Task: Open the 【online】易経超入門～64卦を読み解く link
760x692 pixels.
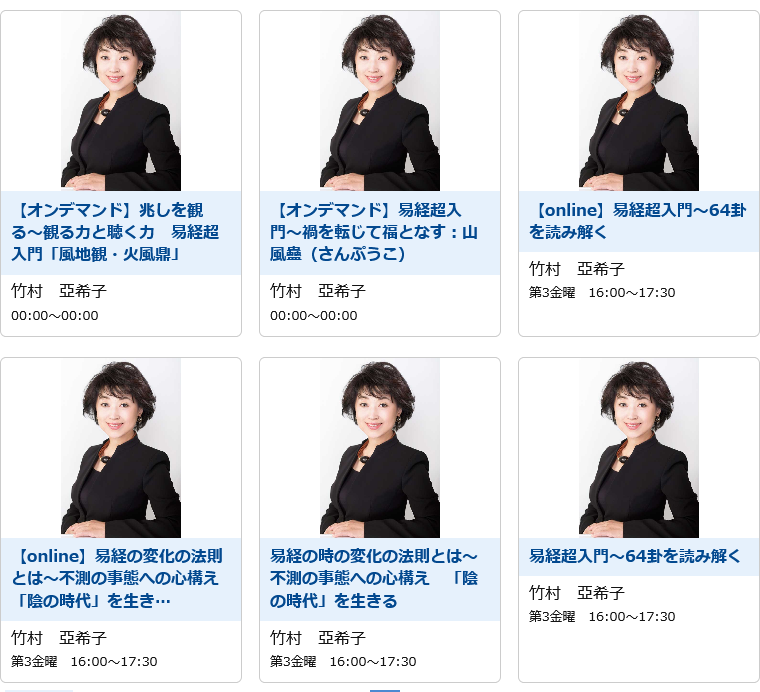Action: tap(638, 221)
